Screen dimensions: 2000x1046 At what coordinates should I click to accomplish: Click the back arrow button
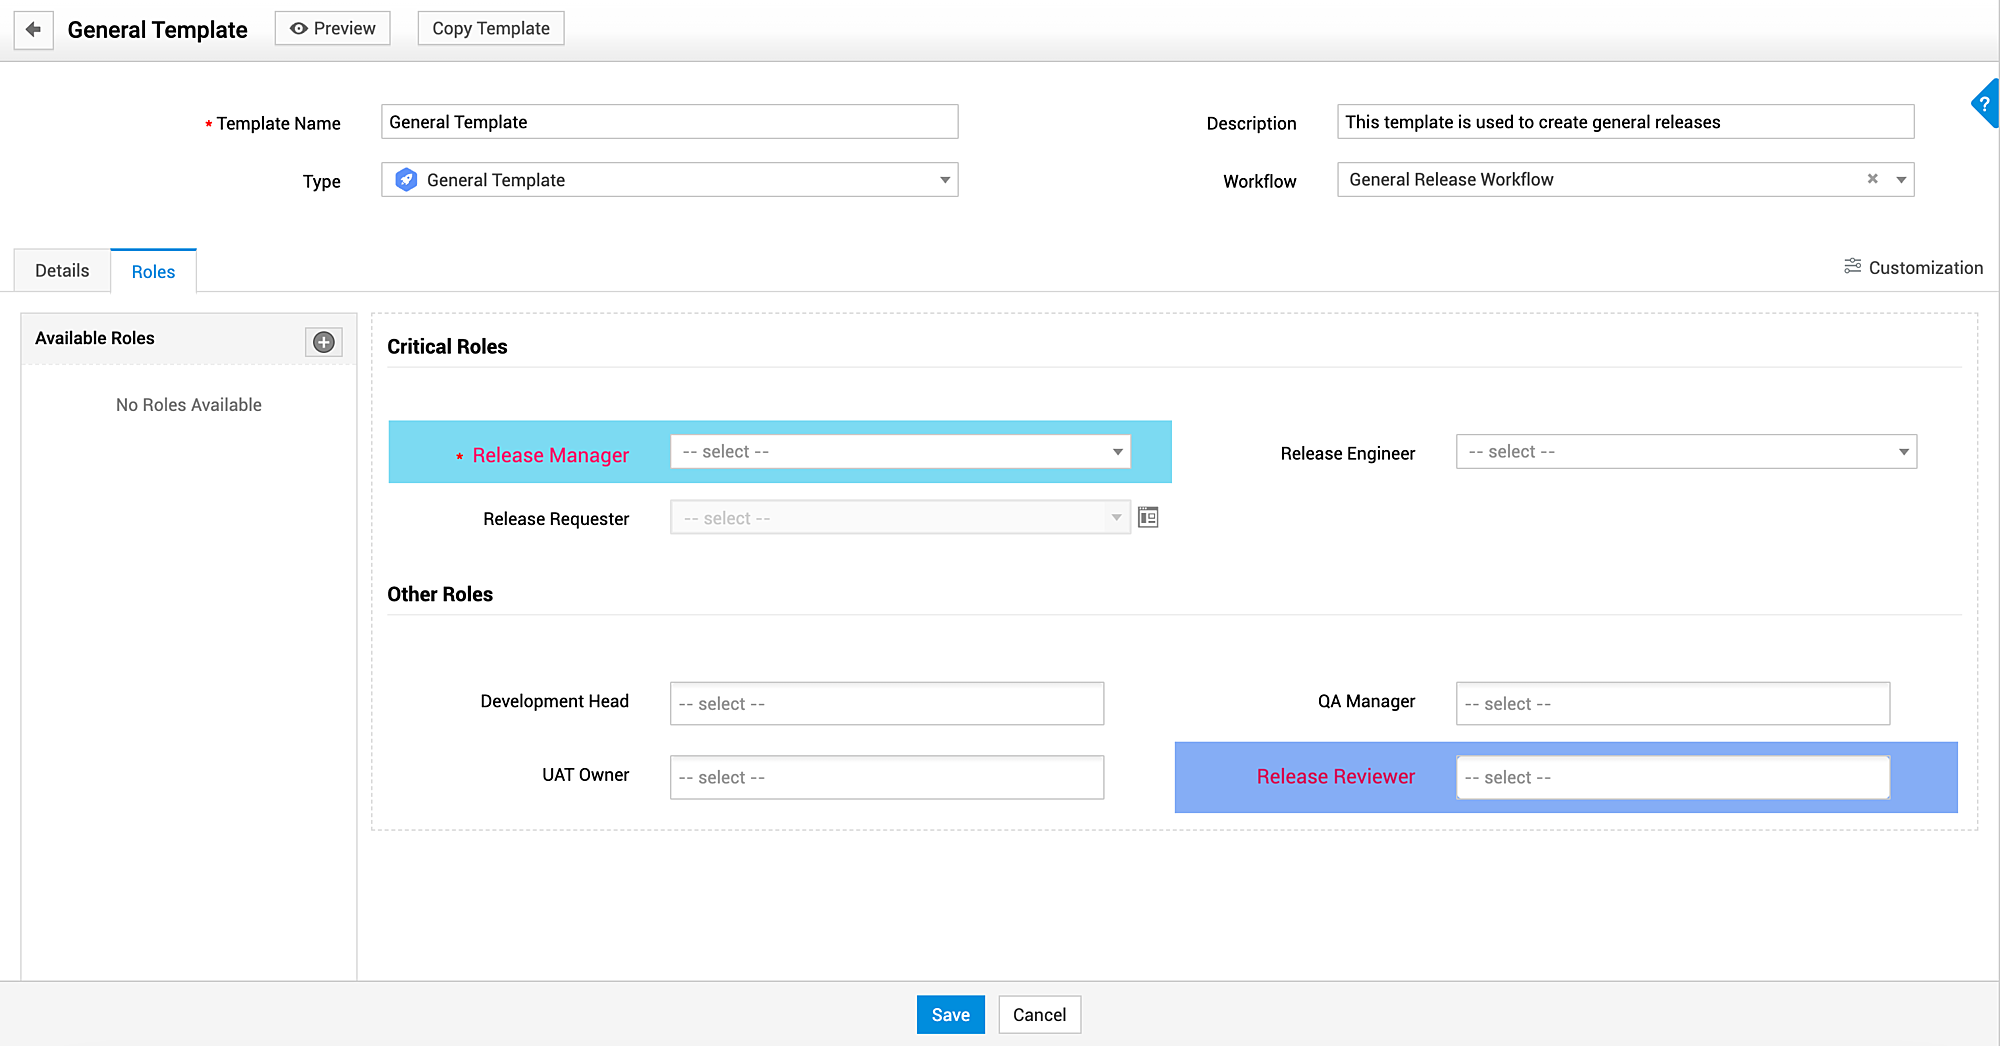point(33,29)
